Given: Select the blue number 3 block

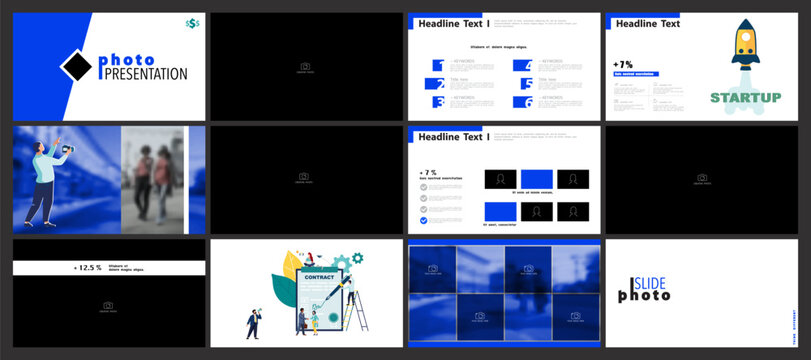Looking at the screenshot, I should tap(439, 102).
